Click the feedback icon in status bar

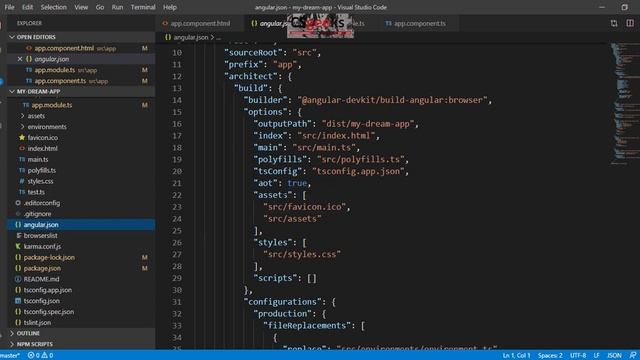[x=633, y=356]
